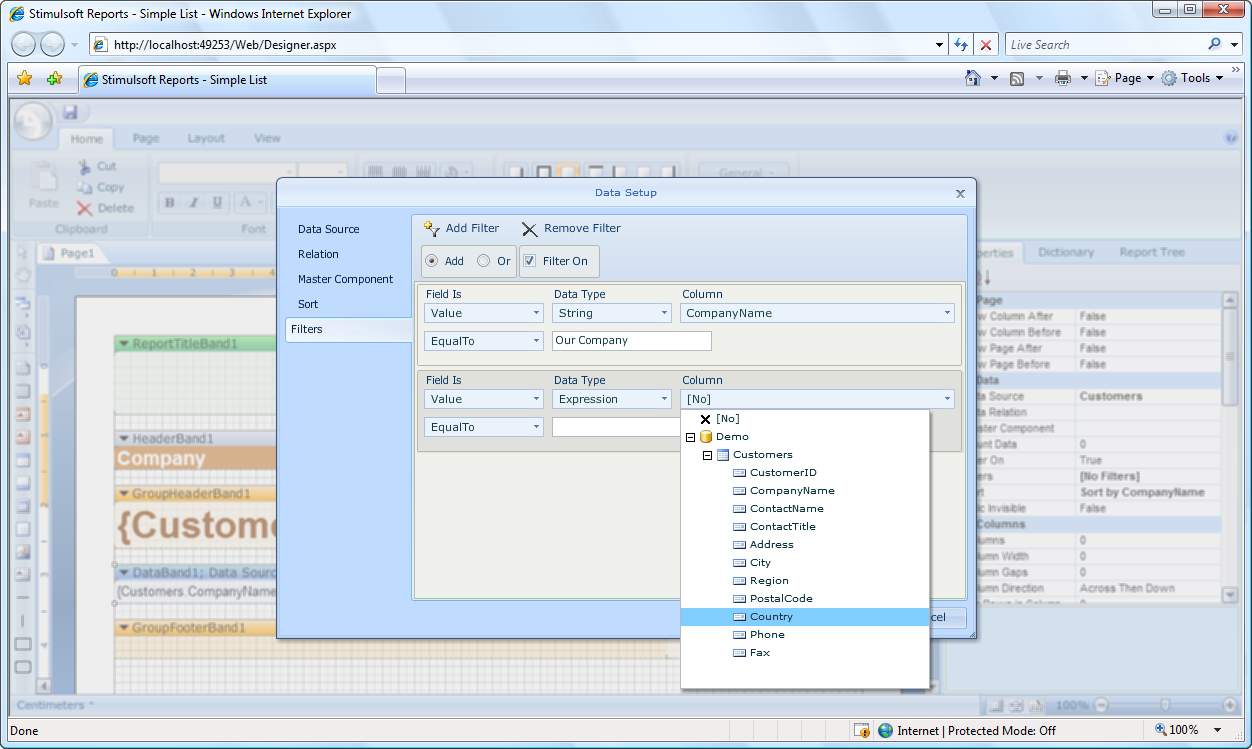Click the browser Refresh icon

pos(961,45)
